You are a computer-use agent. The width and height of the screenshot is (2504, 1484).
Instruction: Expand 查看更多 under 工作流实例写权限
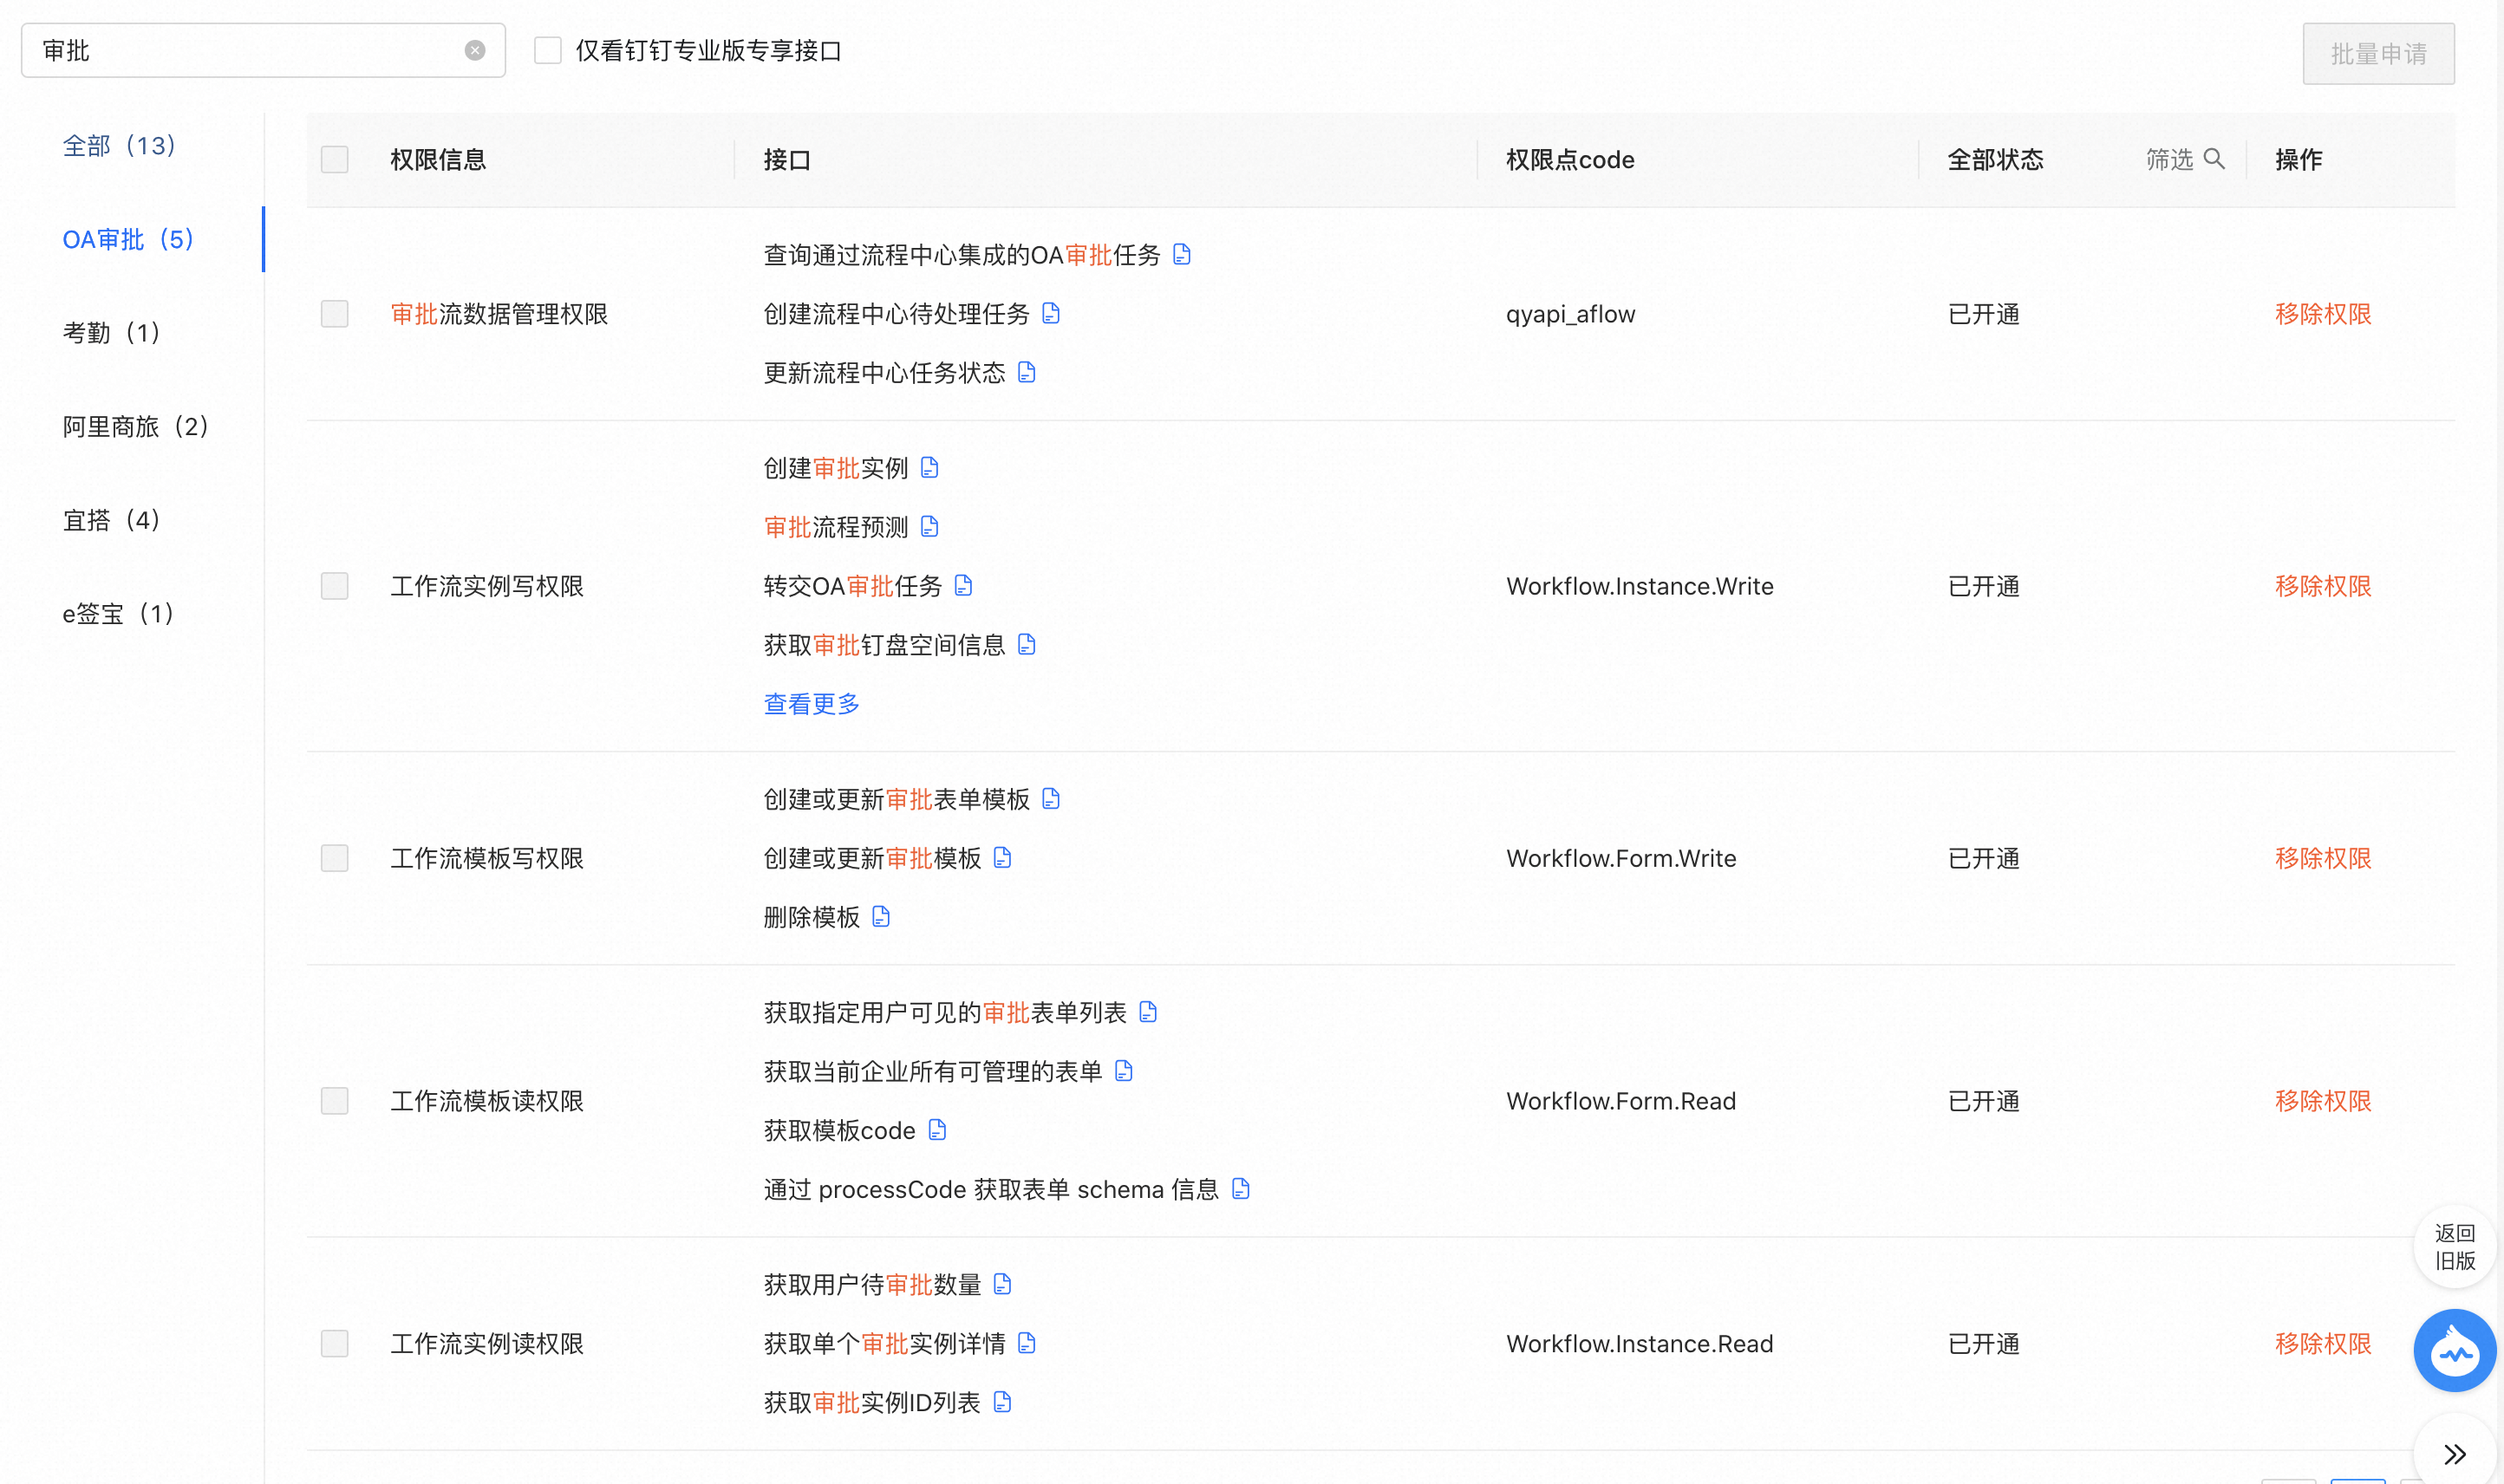click(x=811, y=704)
